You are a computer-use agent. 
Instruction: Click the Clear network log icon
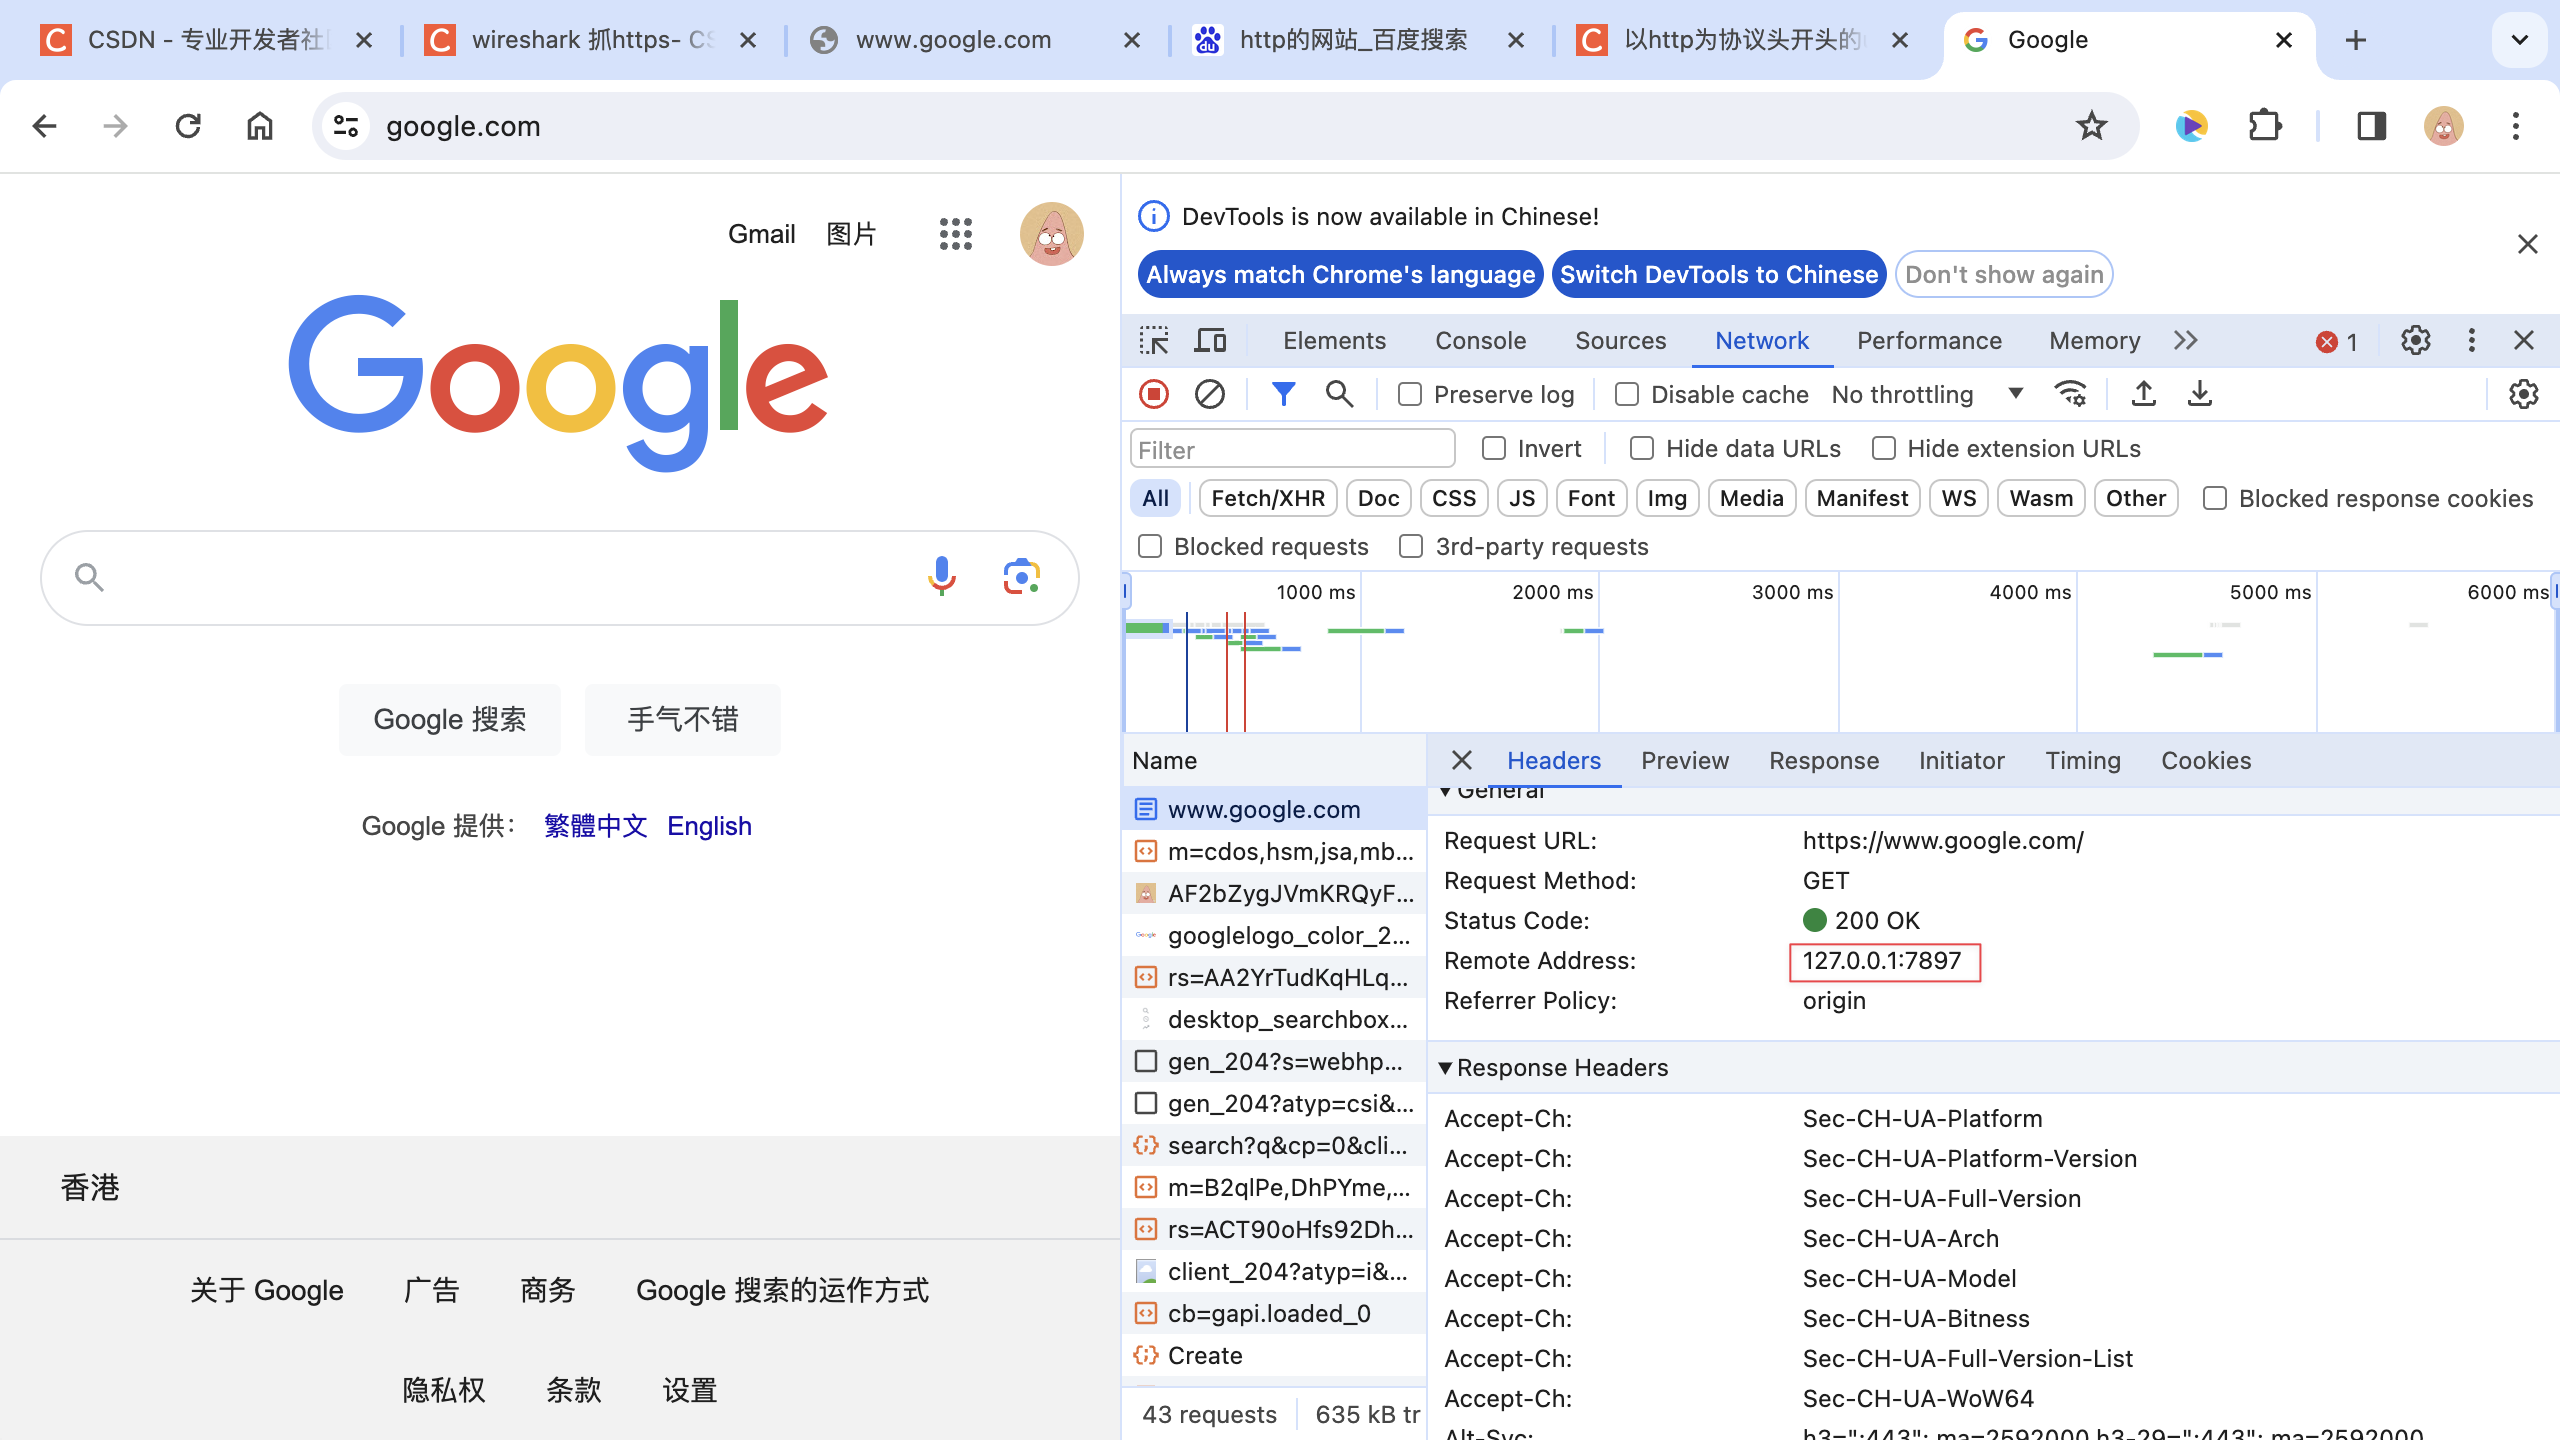1210,394
